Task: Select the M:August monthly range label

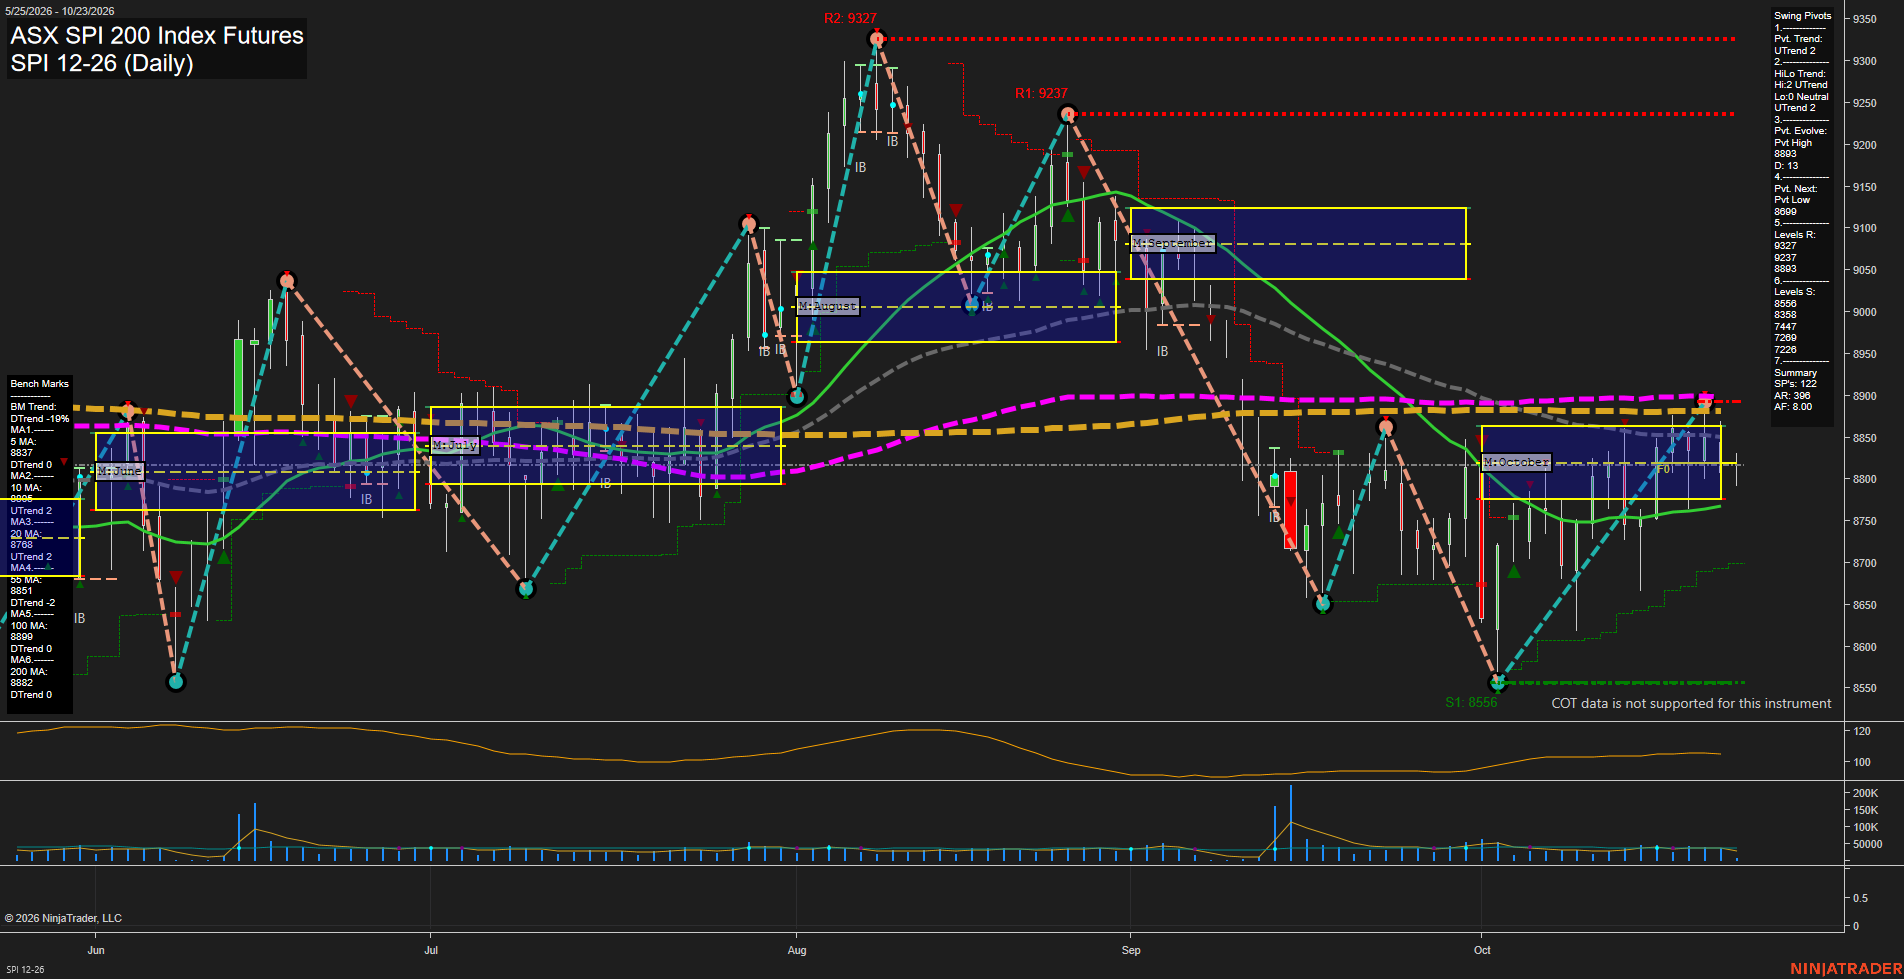Action: pyautogui.click(x=828, y=306)
